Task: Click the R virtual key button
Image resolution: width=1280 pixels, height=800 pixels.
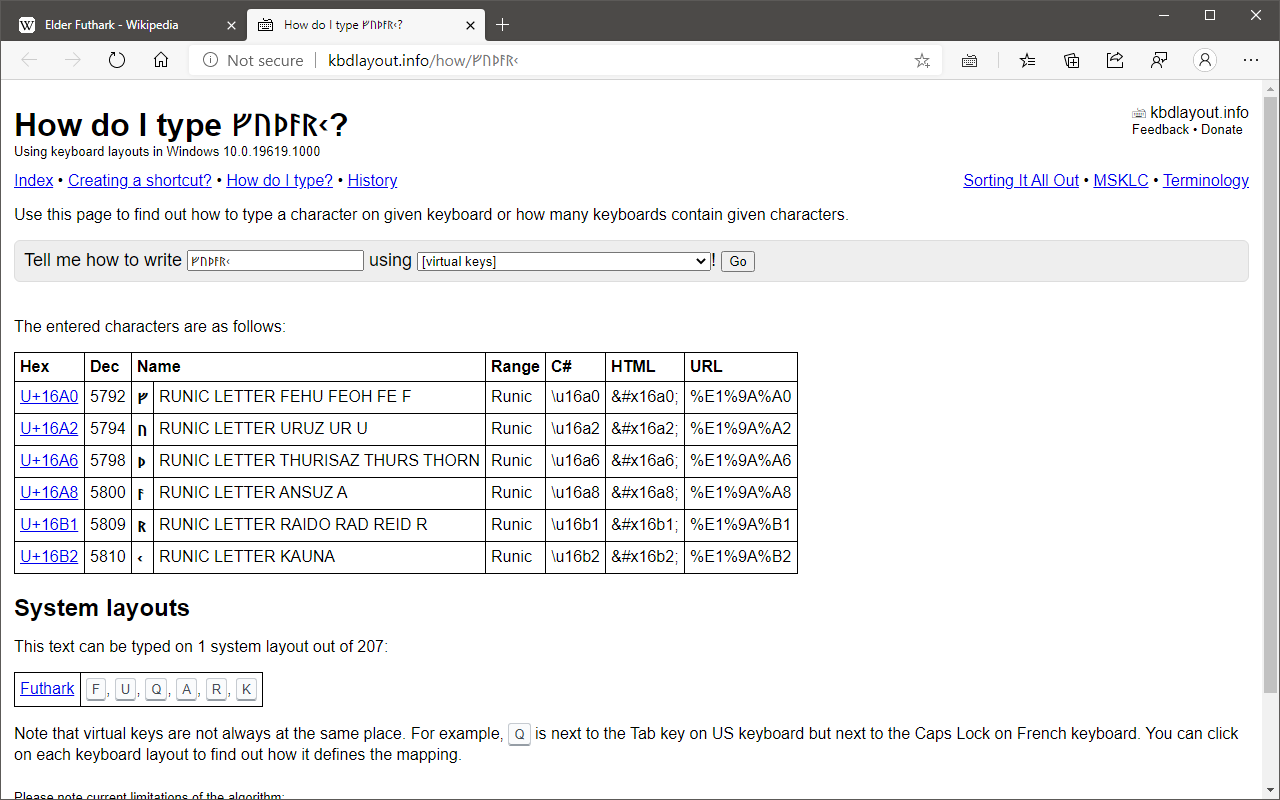Action: 217,689
